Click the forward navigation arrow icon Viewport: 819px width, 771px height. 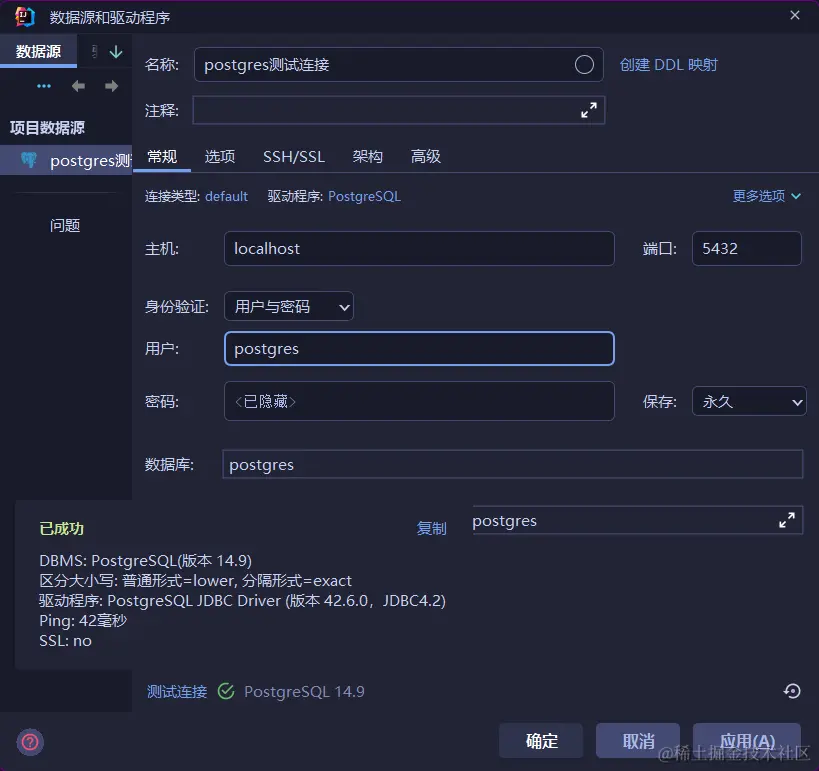pos(110,85)
